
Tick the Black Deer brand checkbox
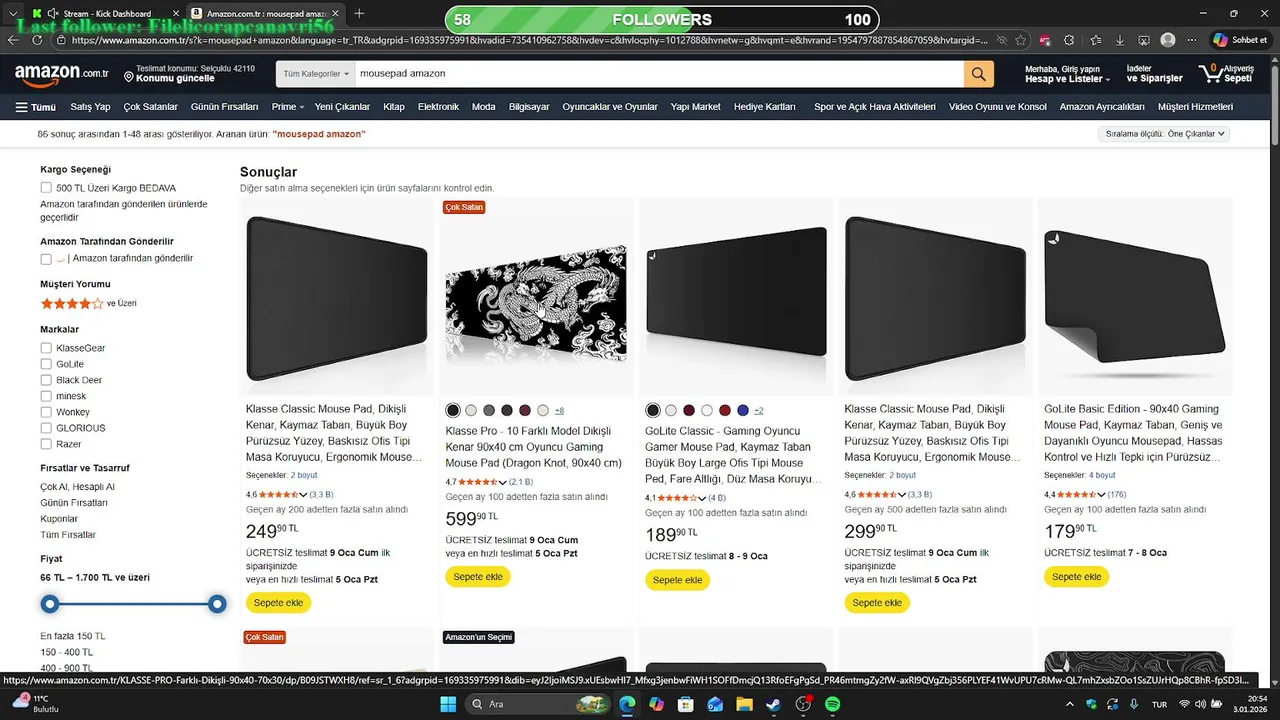[x=46, y=380]
